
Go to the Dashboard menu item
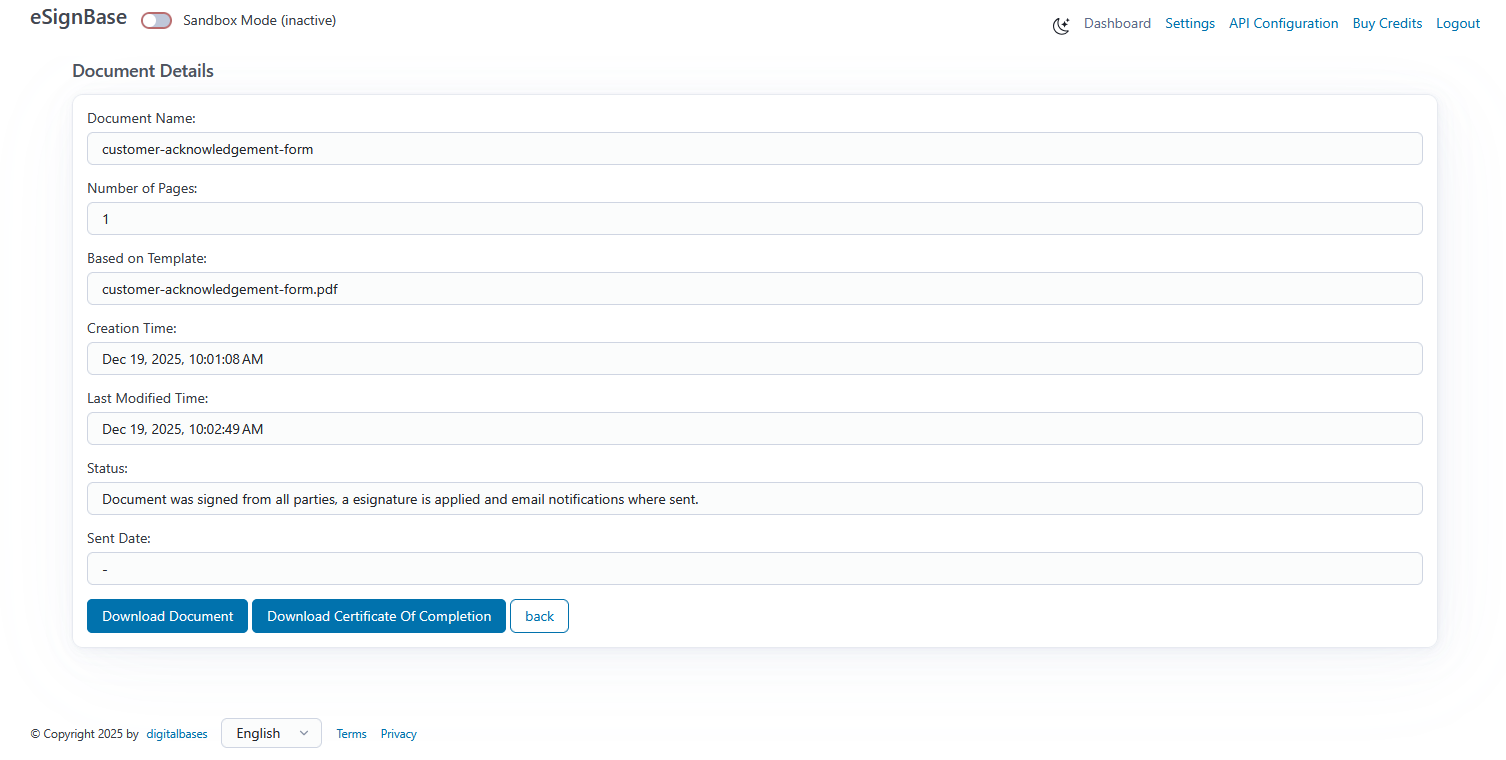(1117, 23)
